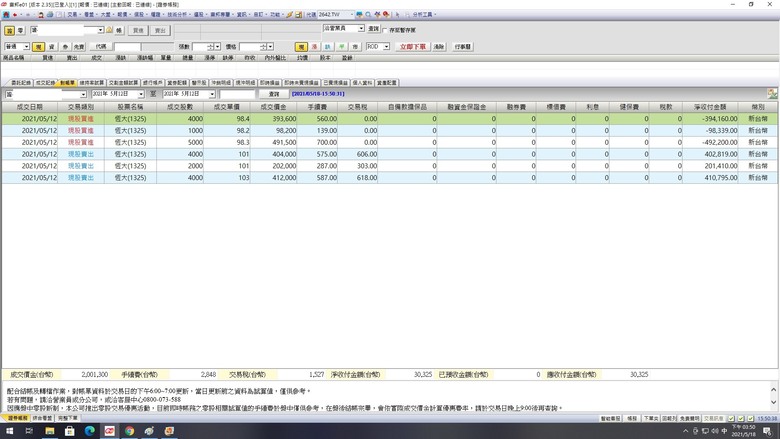The image size is (780, 439).
Task: Select the yellow 證 order type button
Action: (9, 31)
